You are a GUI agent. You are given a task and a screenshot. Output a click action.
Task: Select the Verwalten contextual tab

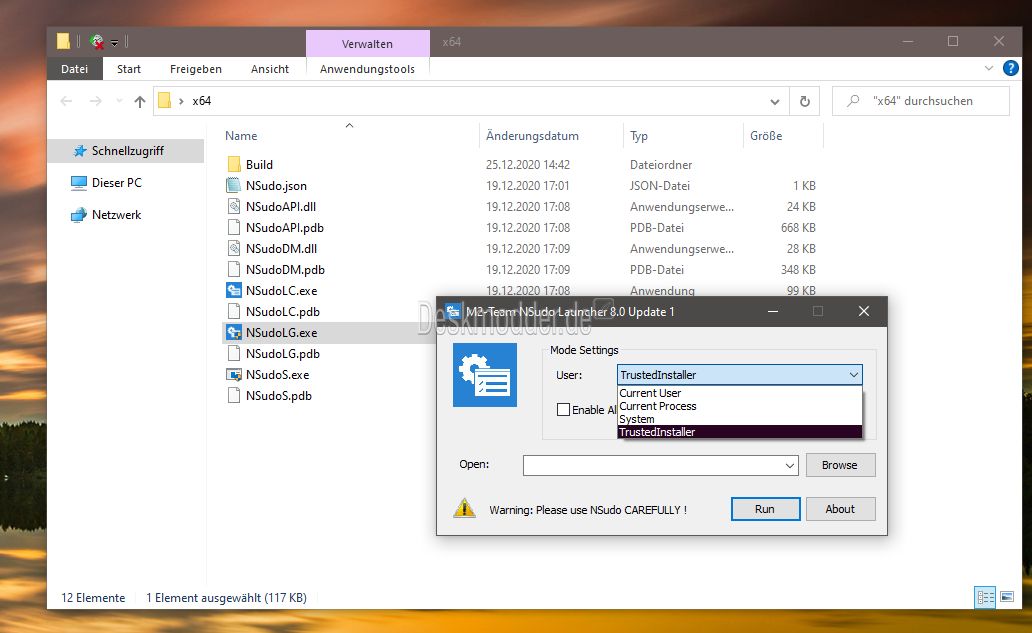coord(367,43)
